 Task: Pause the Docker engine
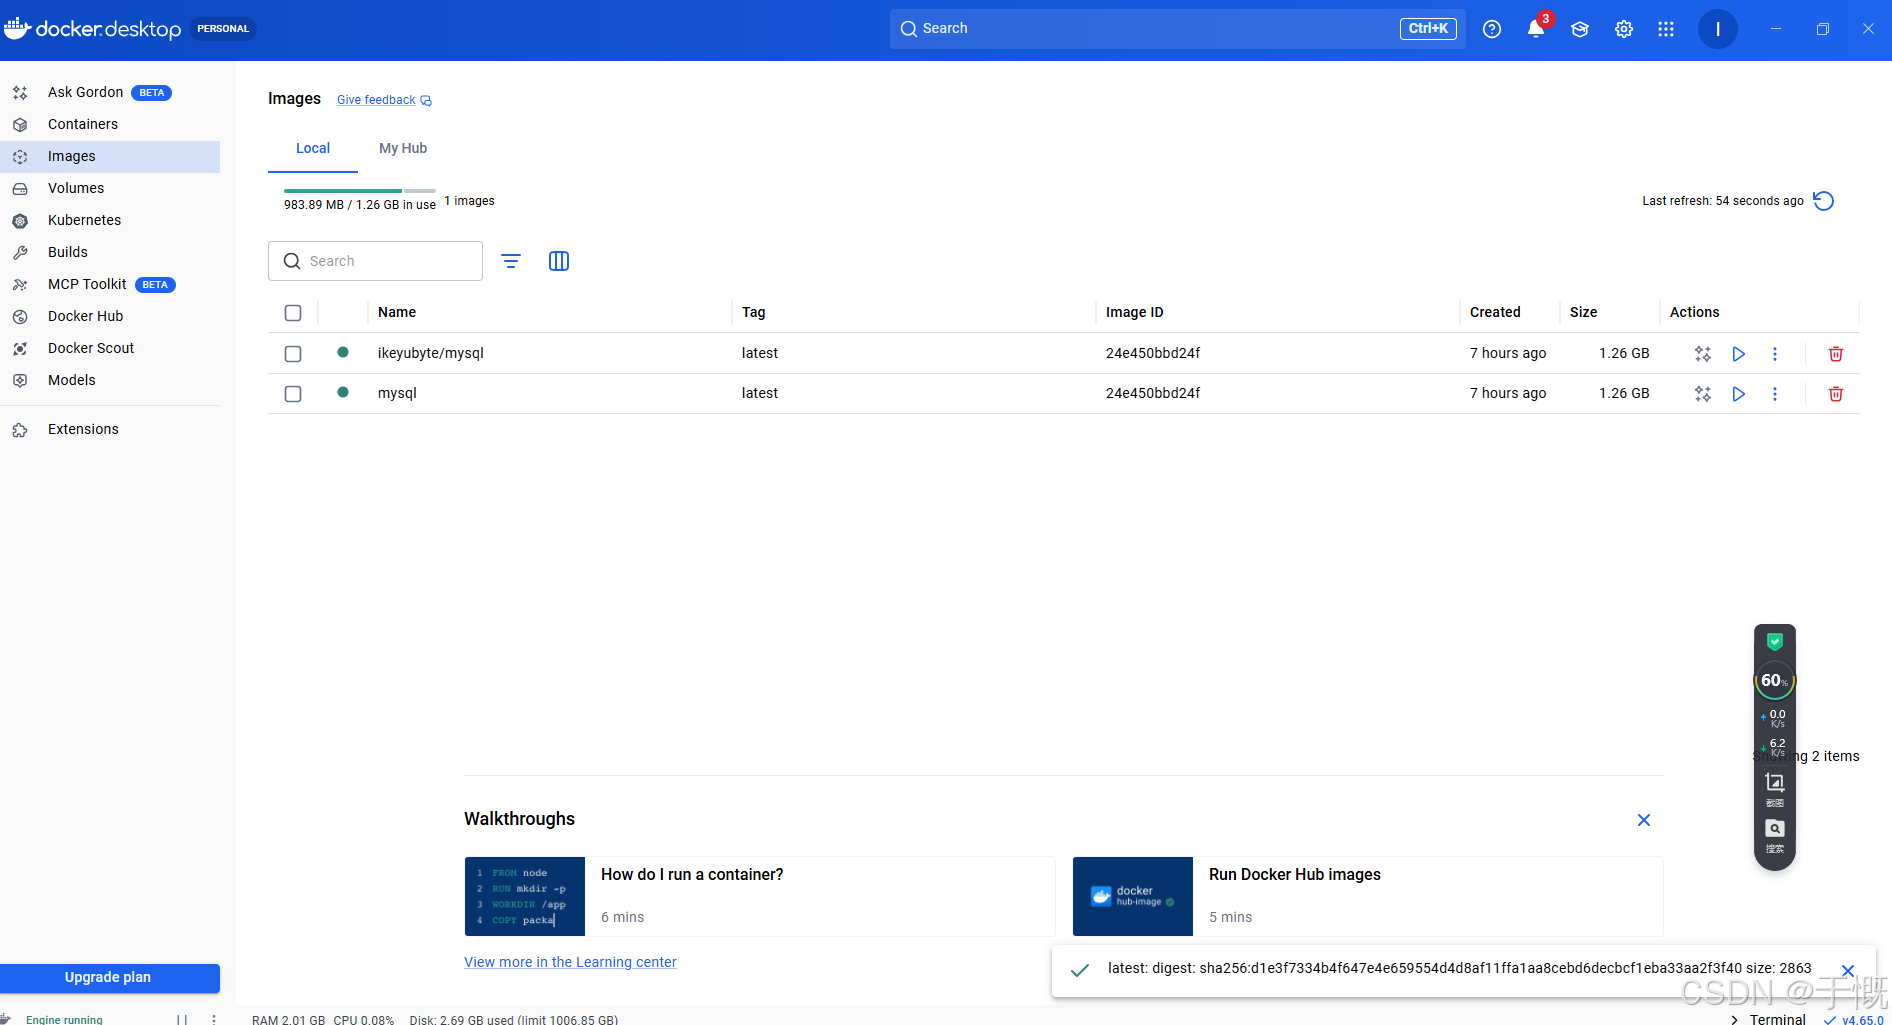[x=182, y=1019]
